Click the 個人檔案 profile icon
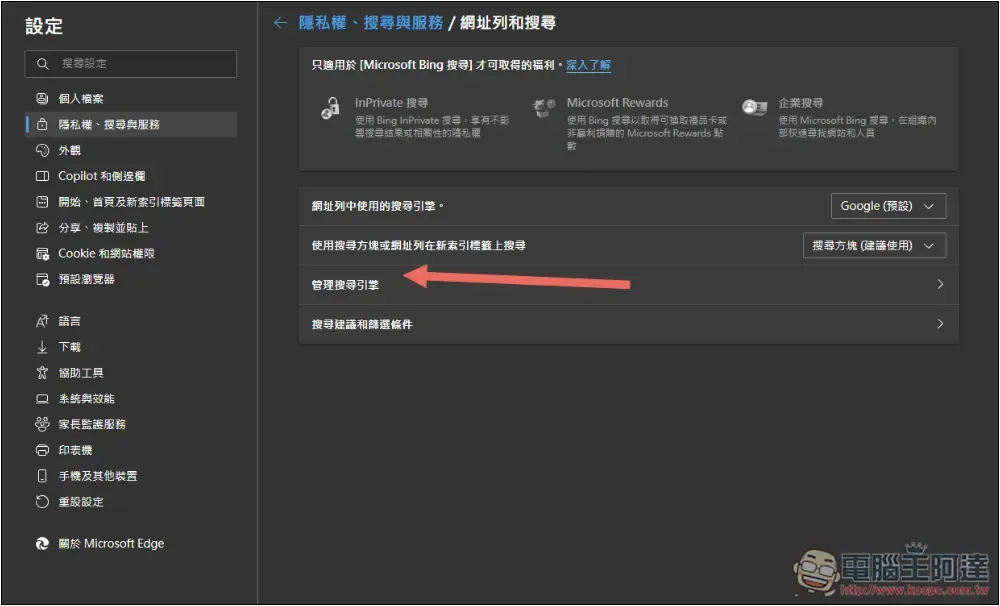Viewport: 1000px width, 606px height. [x=42, y=99]
